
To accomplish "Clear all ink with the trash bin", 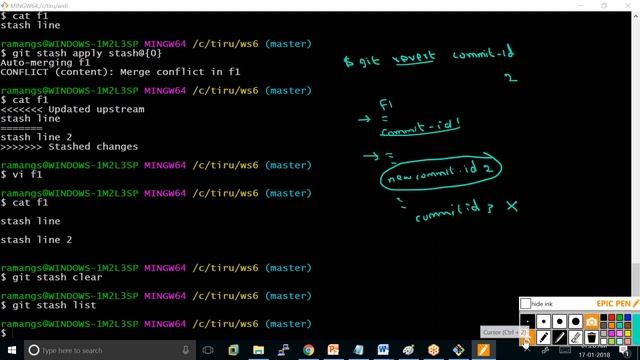I will (591, 338).
